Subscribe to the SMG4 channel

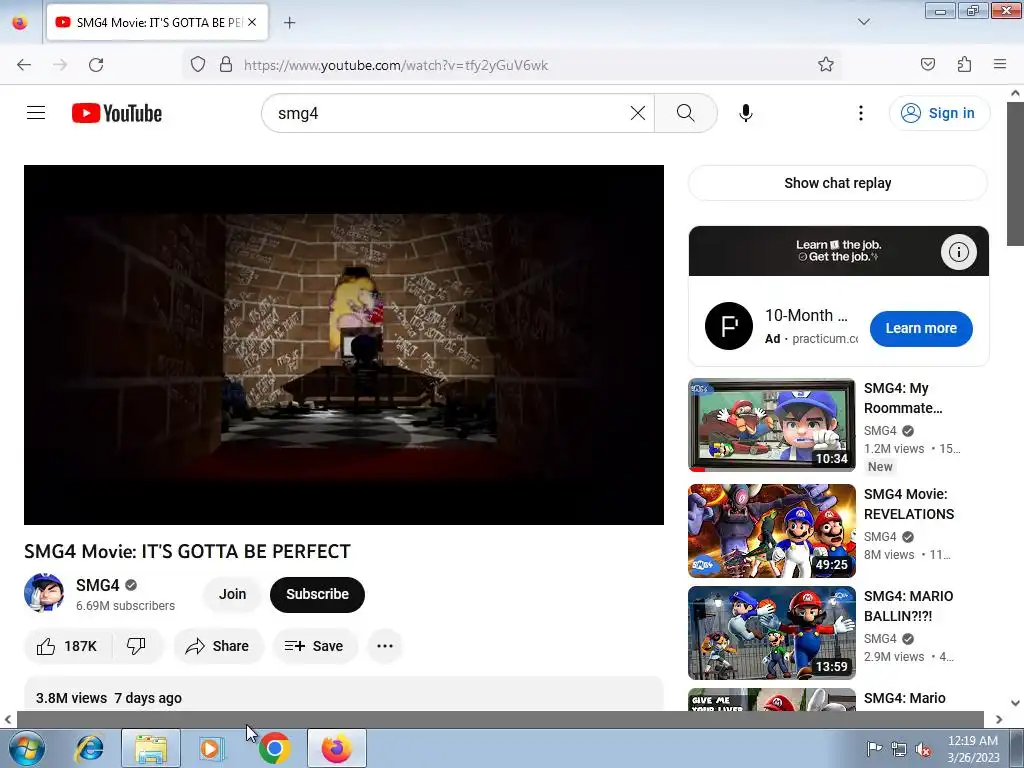pos(317,594)
